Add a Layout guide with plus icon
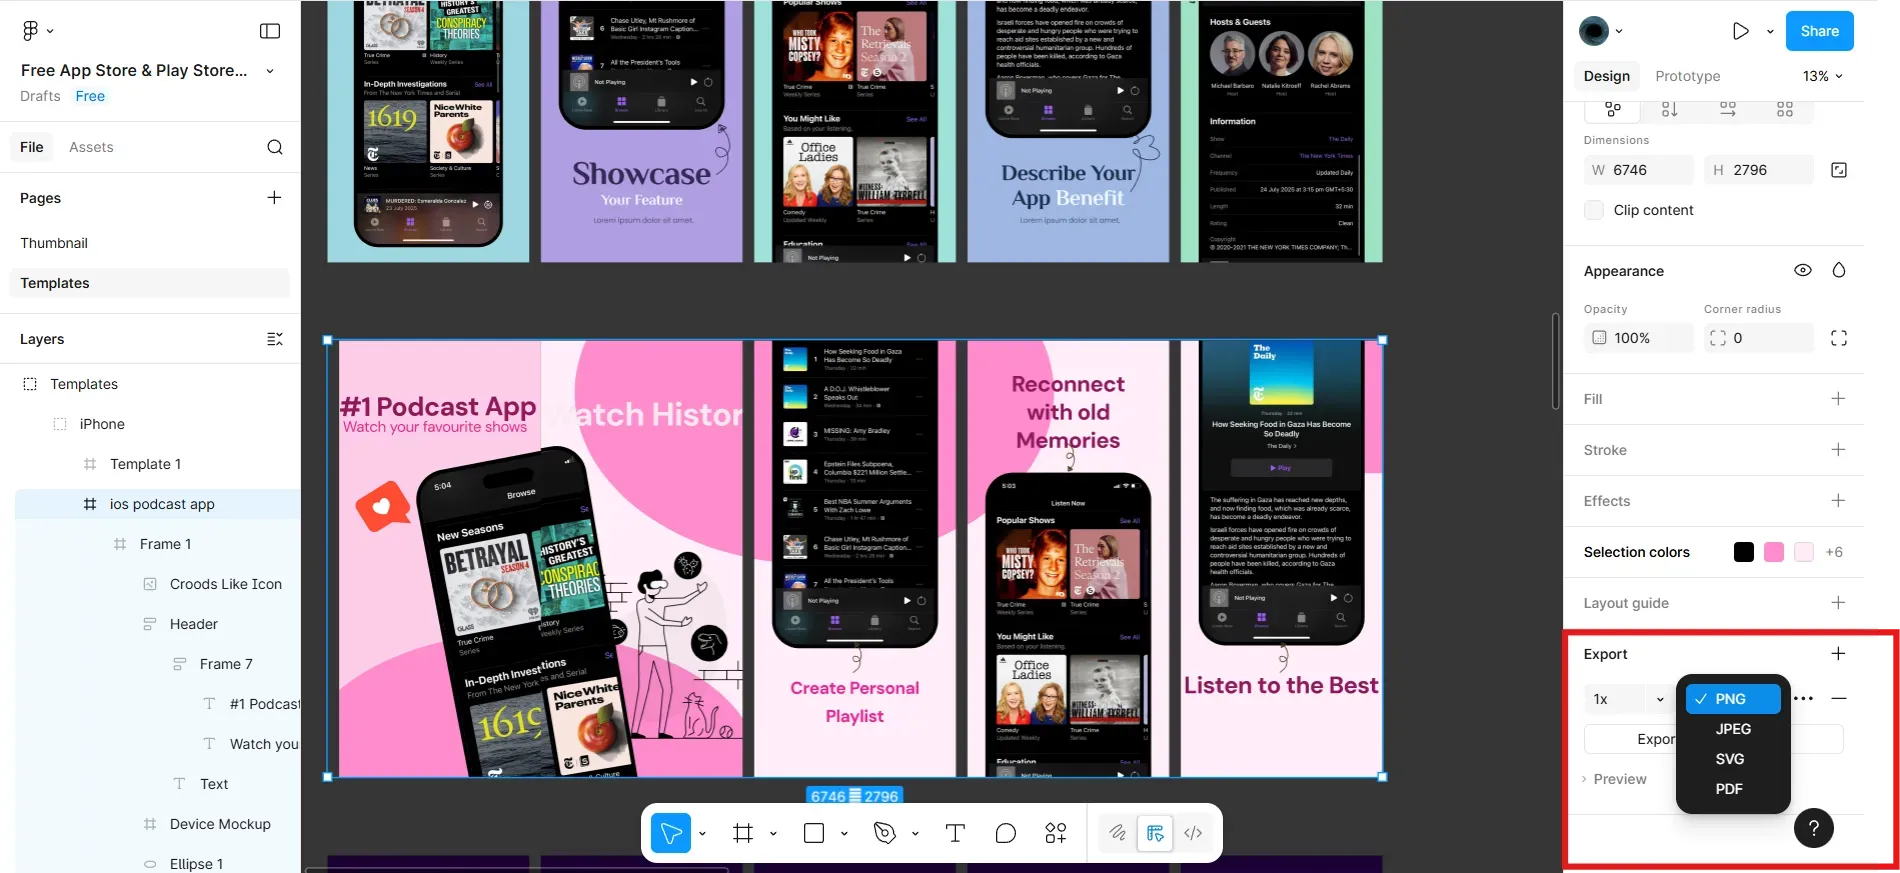1900x873 pixels. pyautogui.click(x=1838, y=602)
